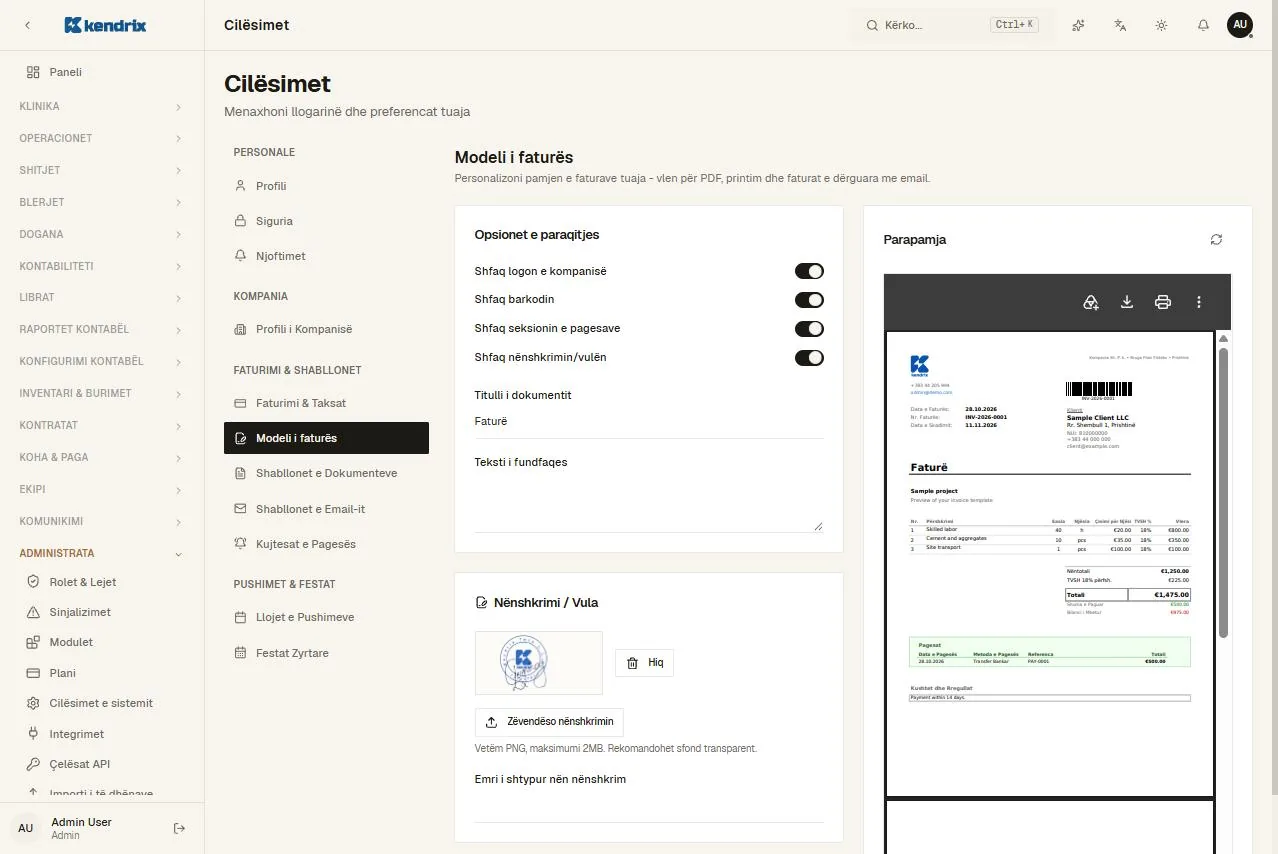Viewport: 1278px width, 854px height.
Task: Click the Titulli i dokumentit input field
Action: tap(649, 422)
